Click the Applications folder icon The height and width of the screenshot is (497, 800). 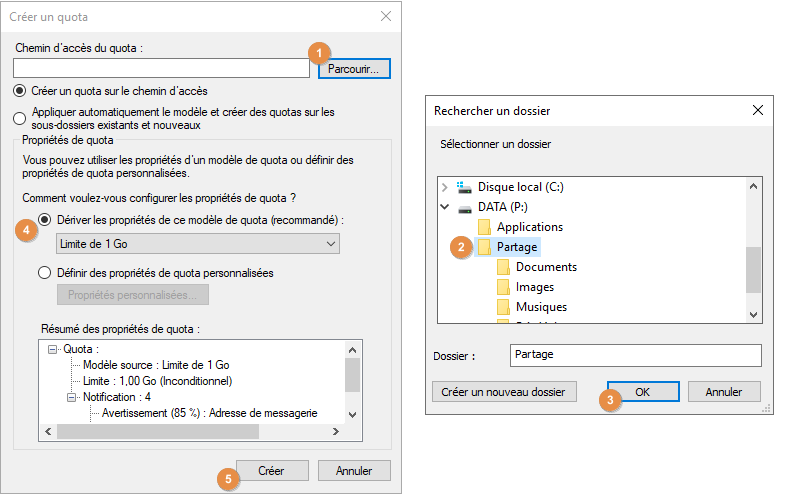[x=484, y=227]
